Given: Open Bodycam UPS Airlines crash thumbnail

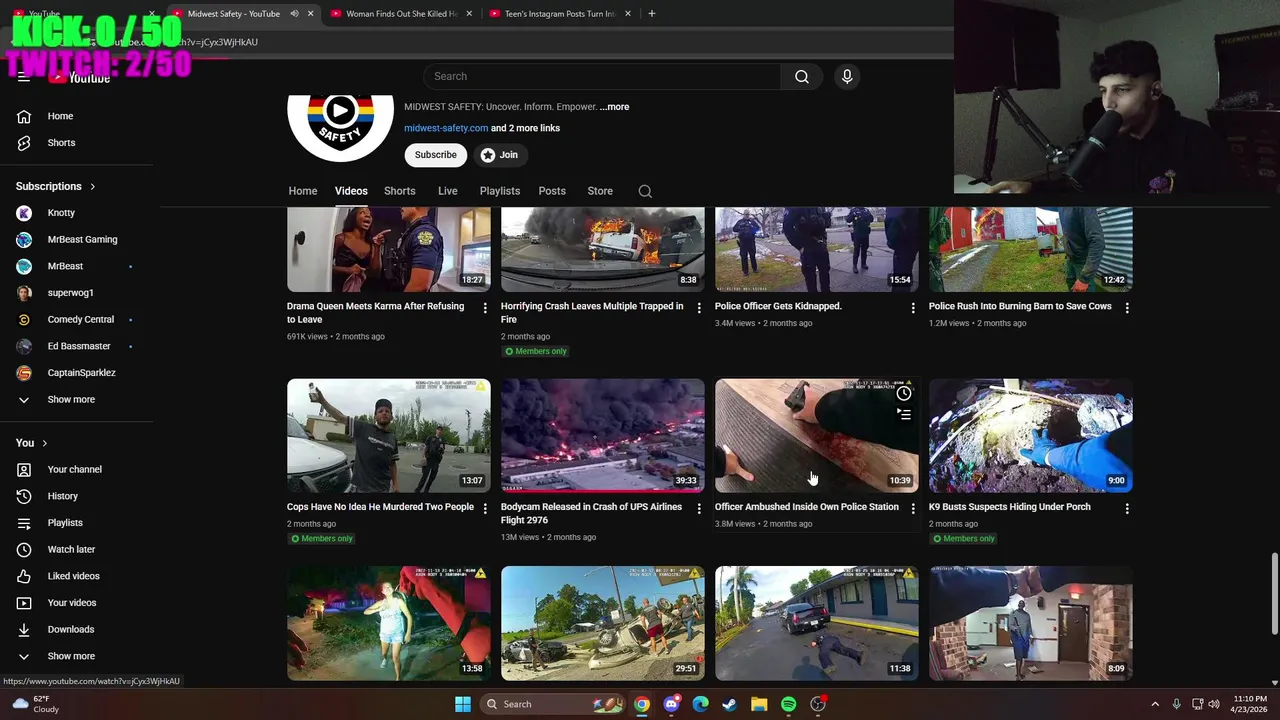Looking at the screenshot, I should [602, 435].
